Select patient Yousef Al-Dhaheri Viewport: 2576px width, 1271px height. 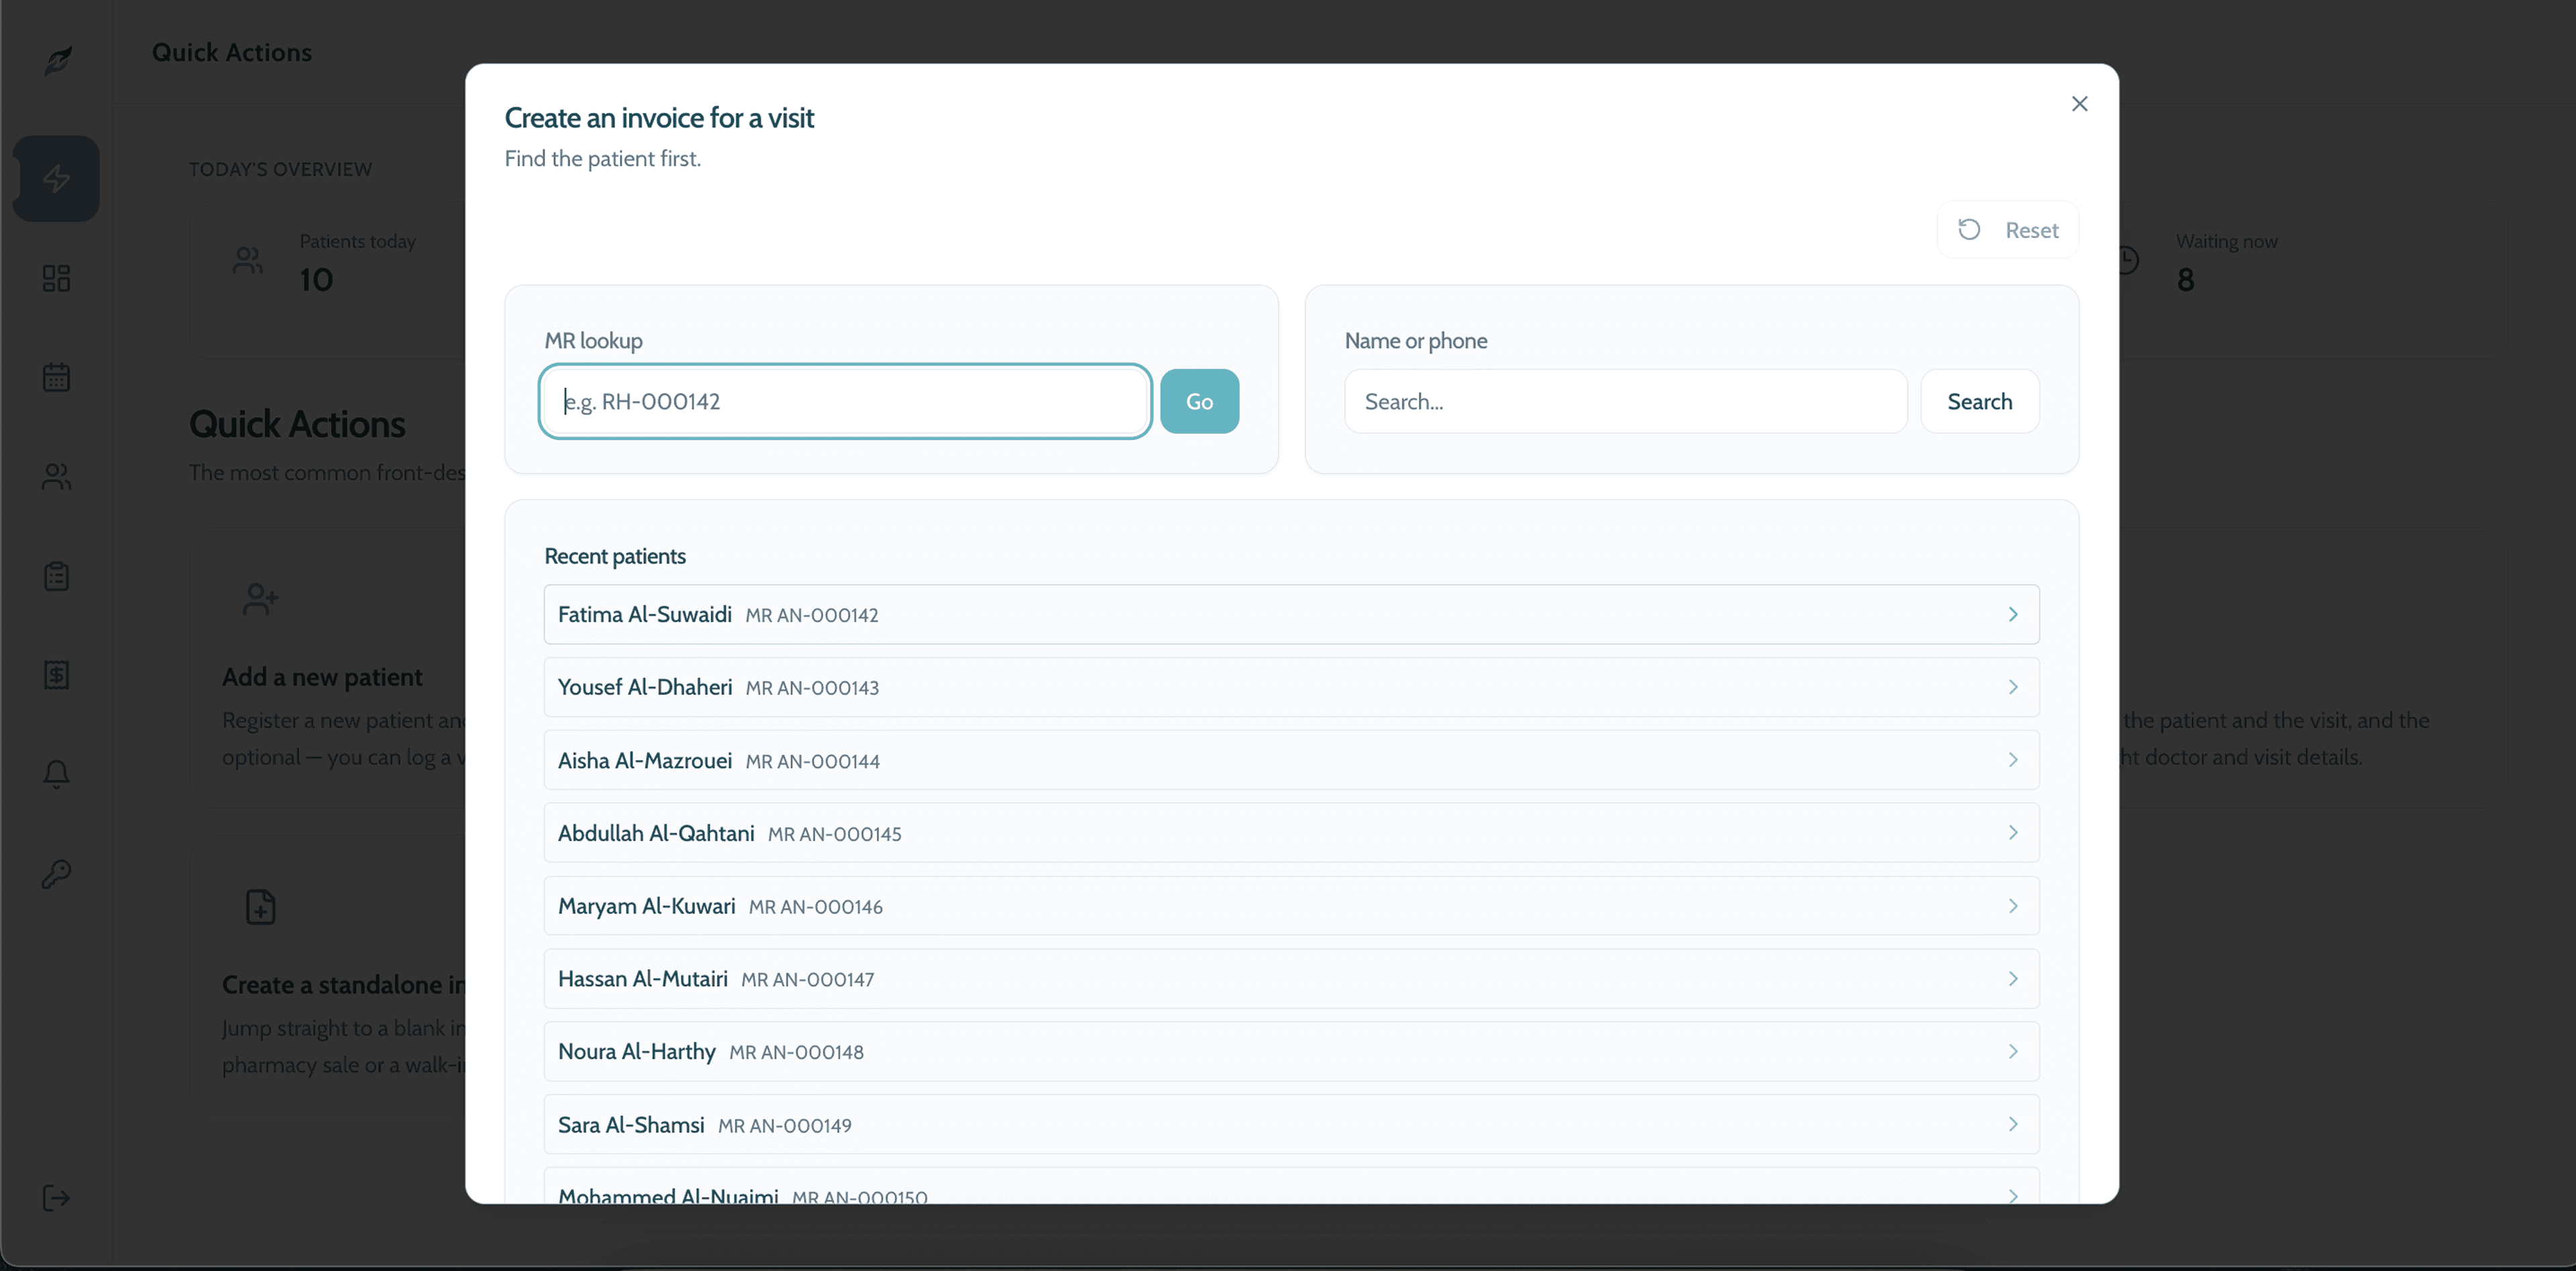click(x=1291, y=687)
